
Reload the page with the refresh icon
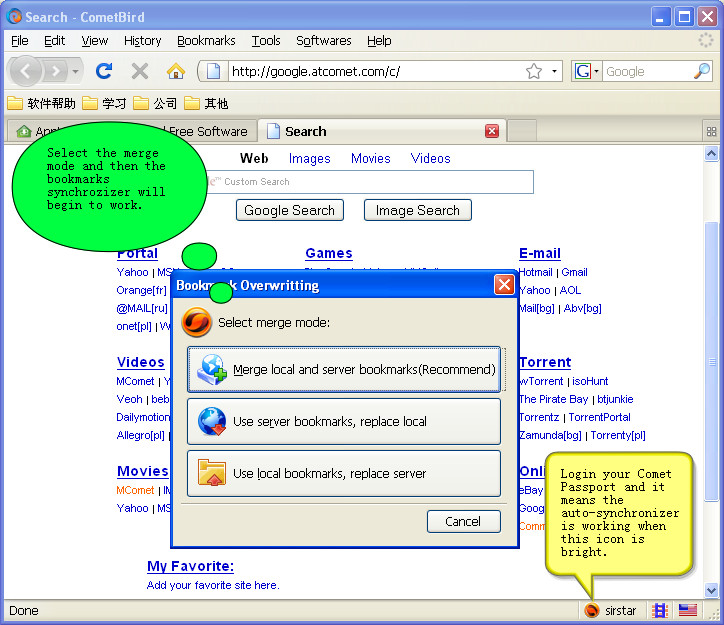point(104,71)
